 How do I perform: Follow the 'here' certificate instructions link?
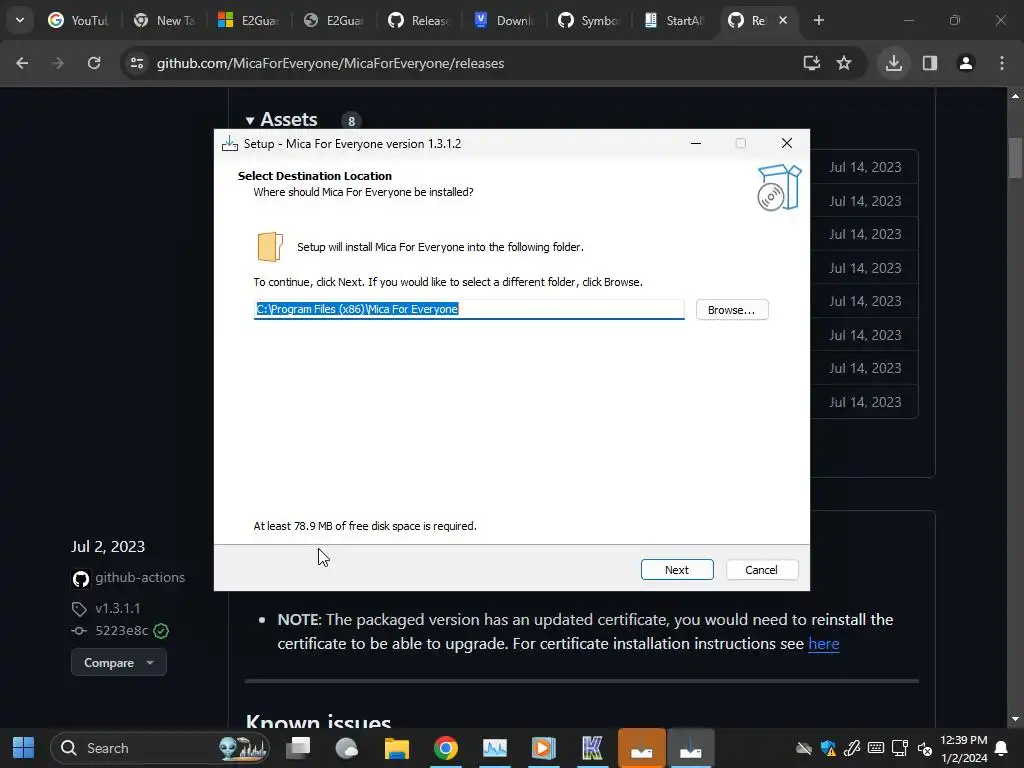coord(824,643)
